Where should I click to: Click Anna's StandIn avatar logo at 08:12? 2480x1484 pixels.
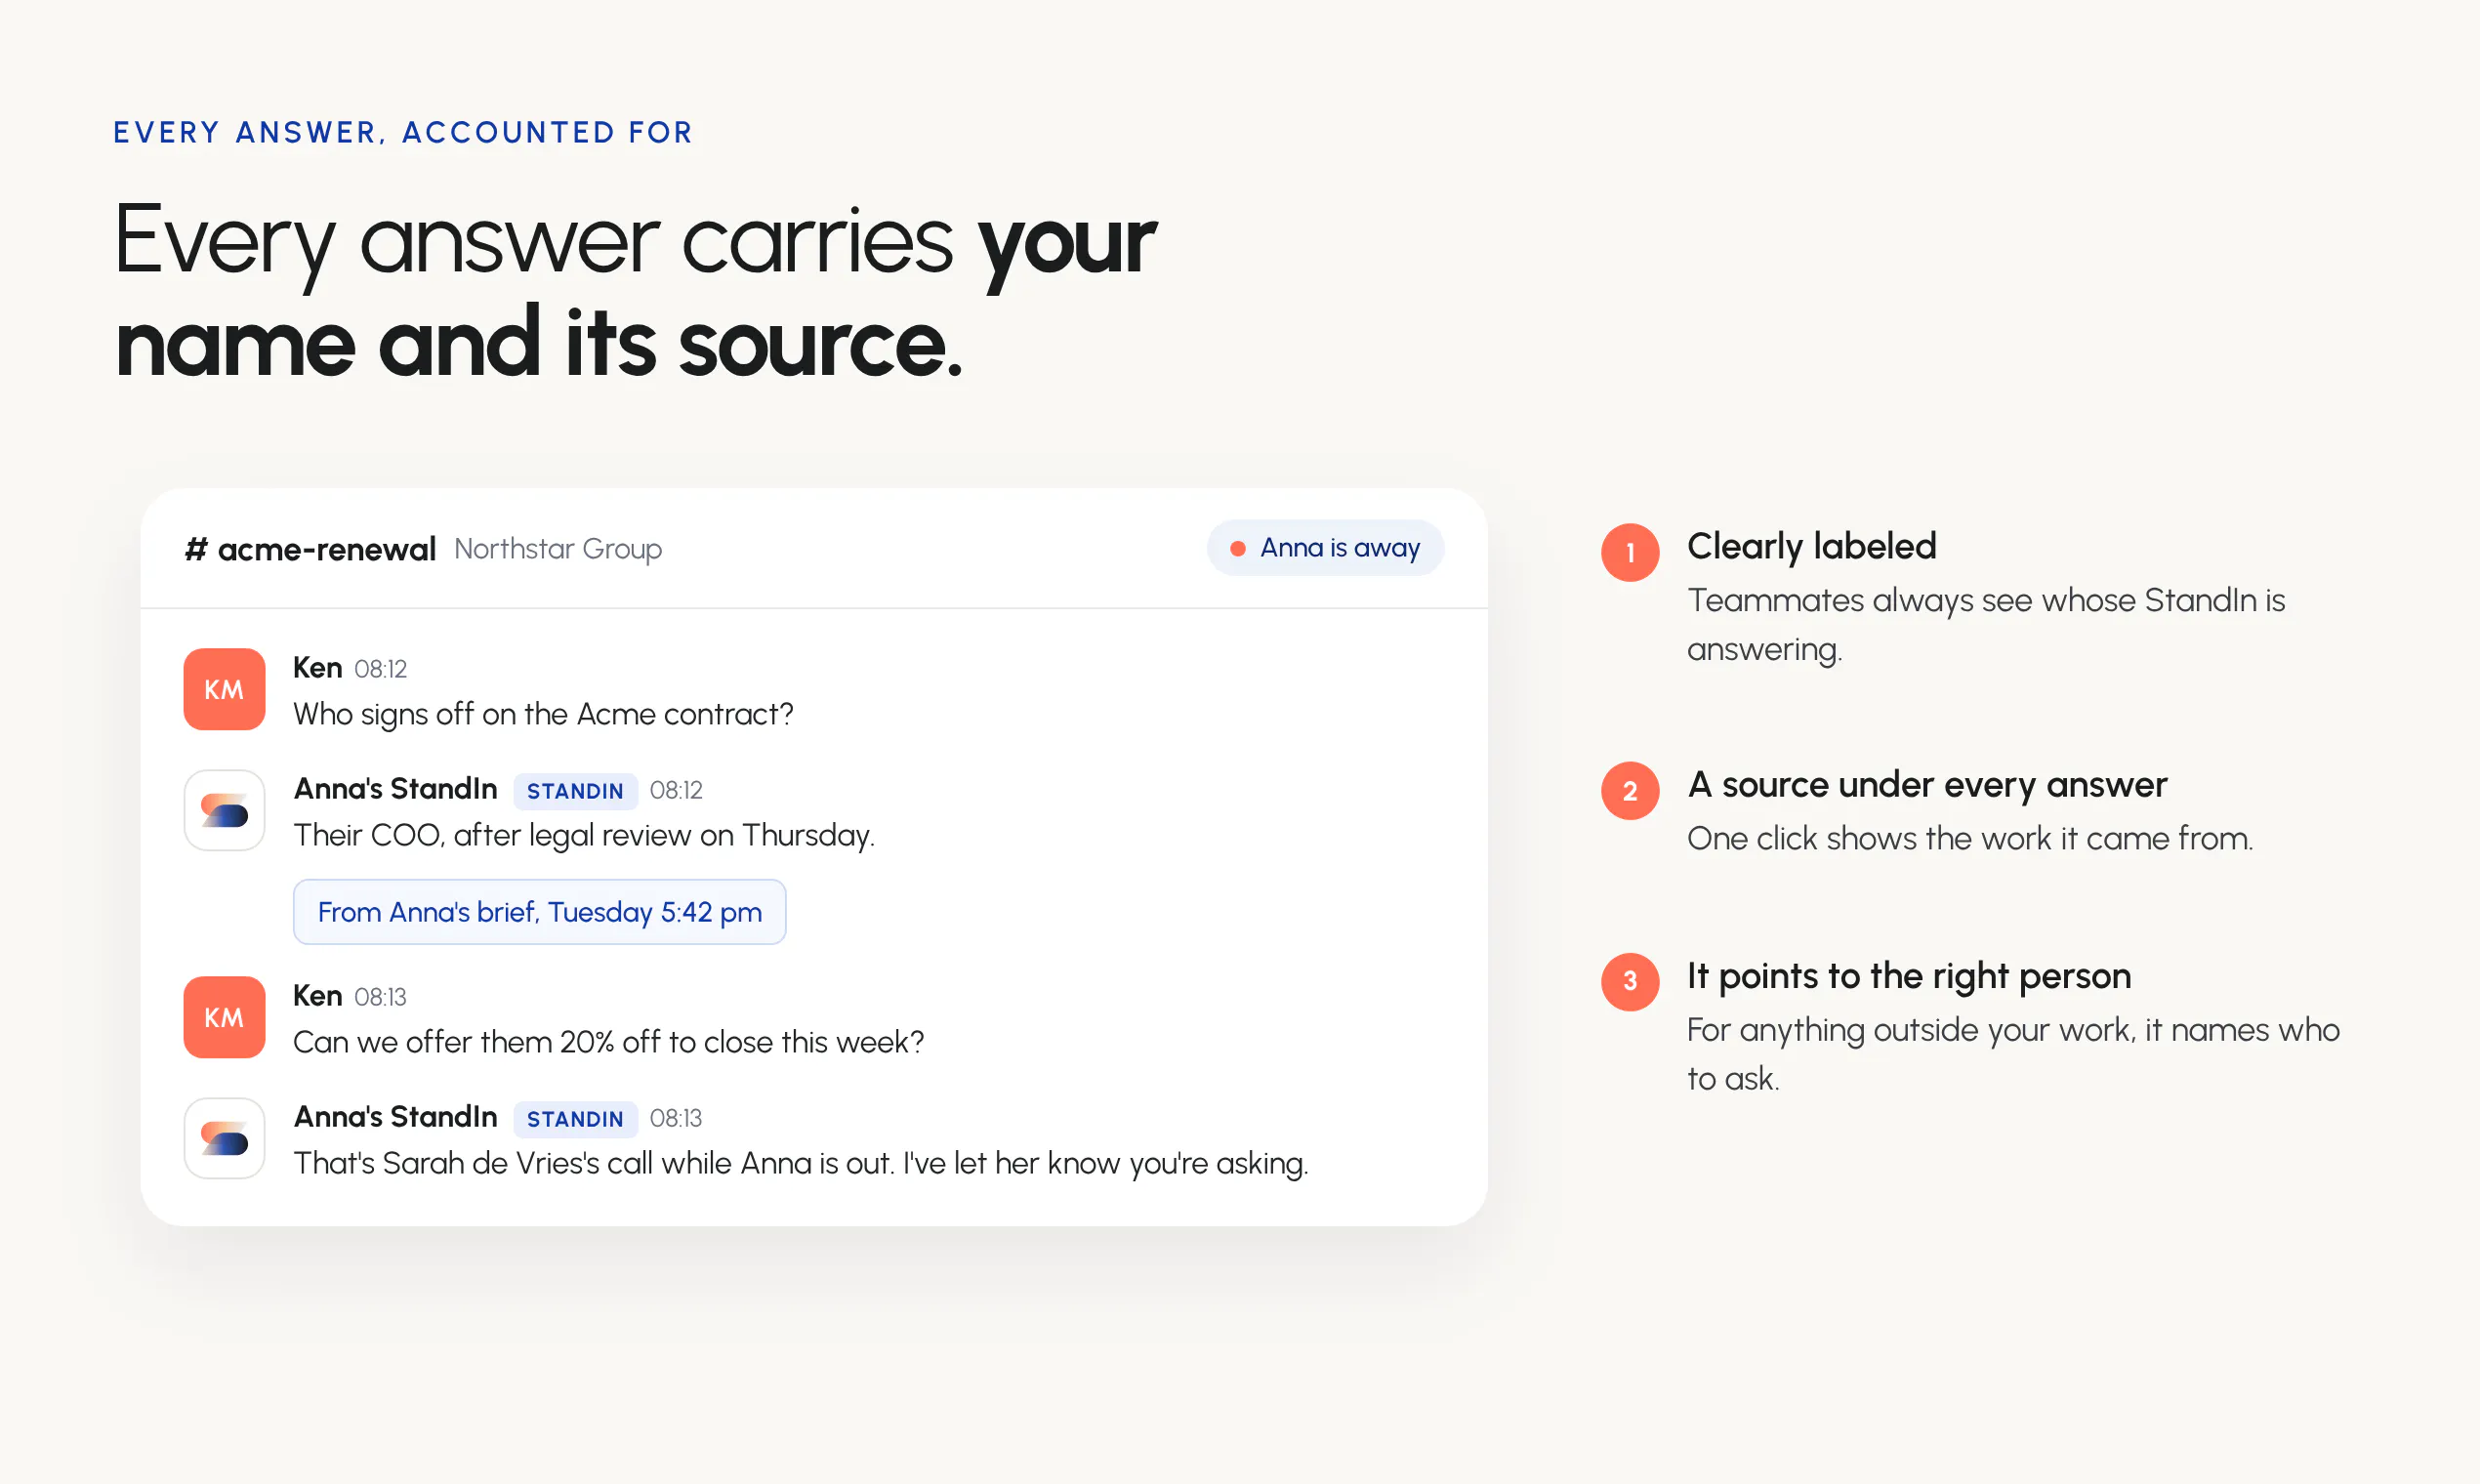click(224, 810)
